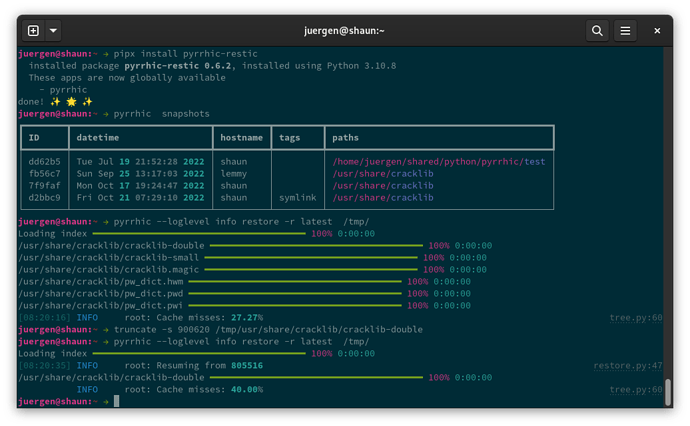The height and width of the screenshot is (426, 690).
Task: Click the Cache misses 27.27% value
Action: (x=247, y=317)
